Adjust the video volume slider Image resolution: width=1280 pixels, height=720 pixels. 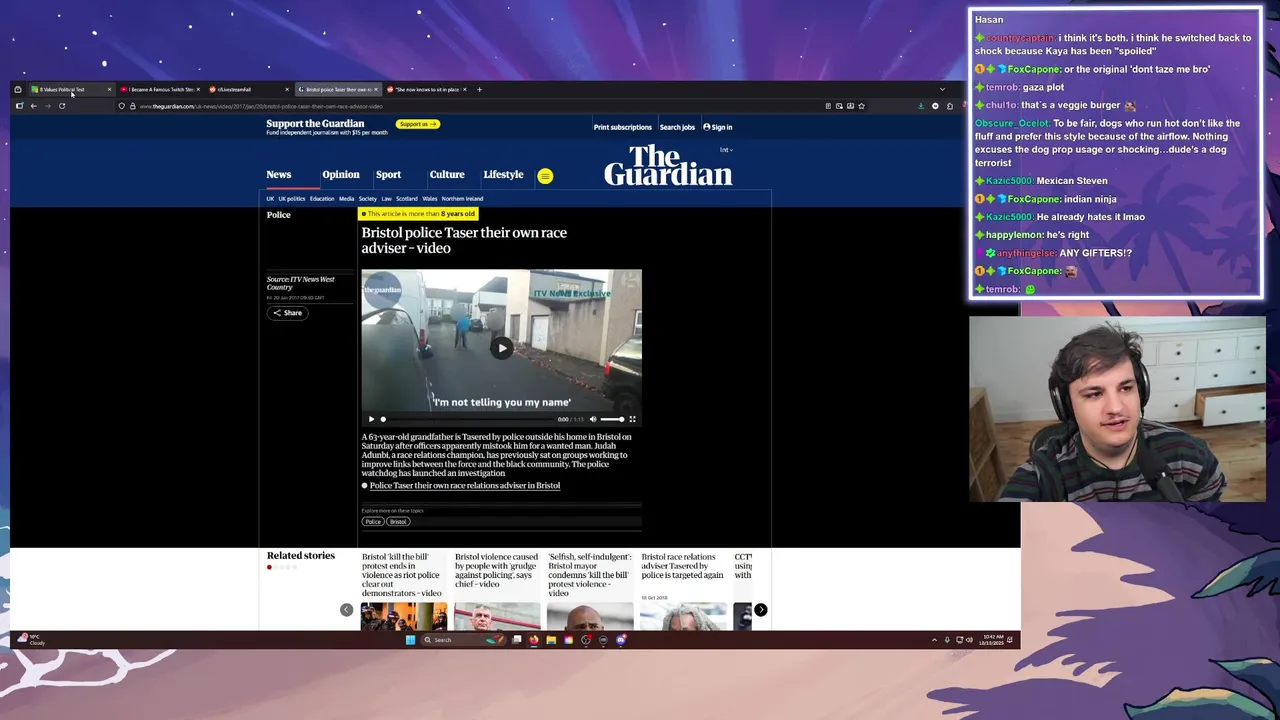(612, 419)
